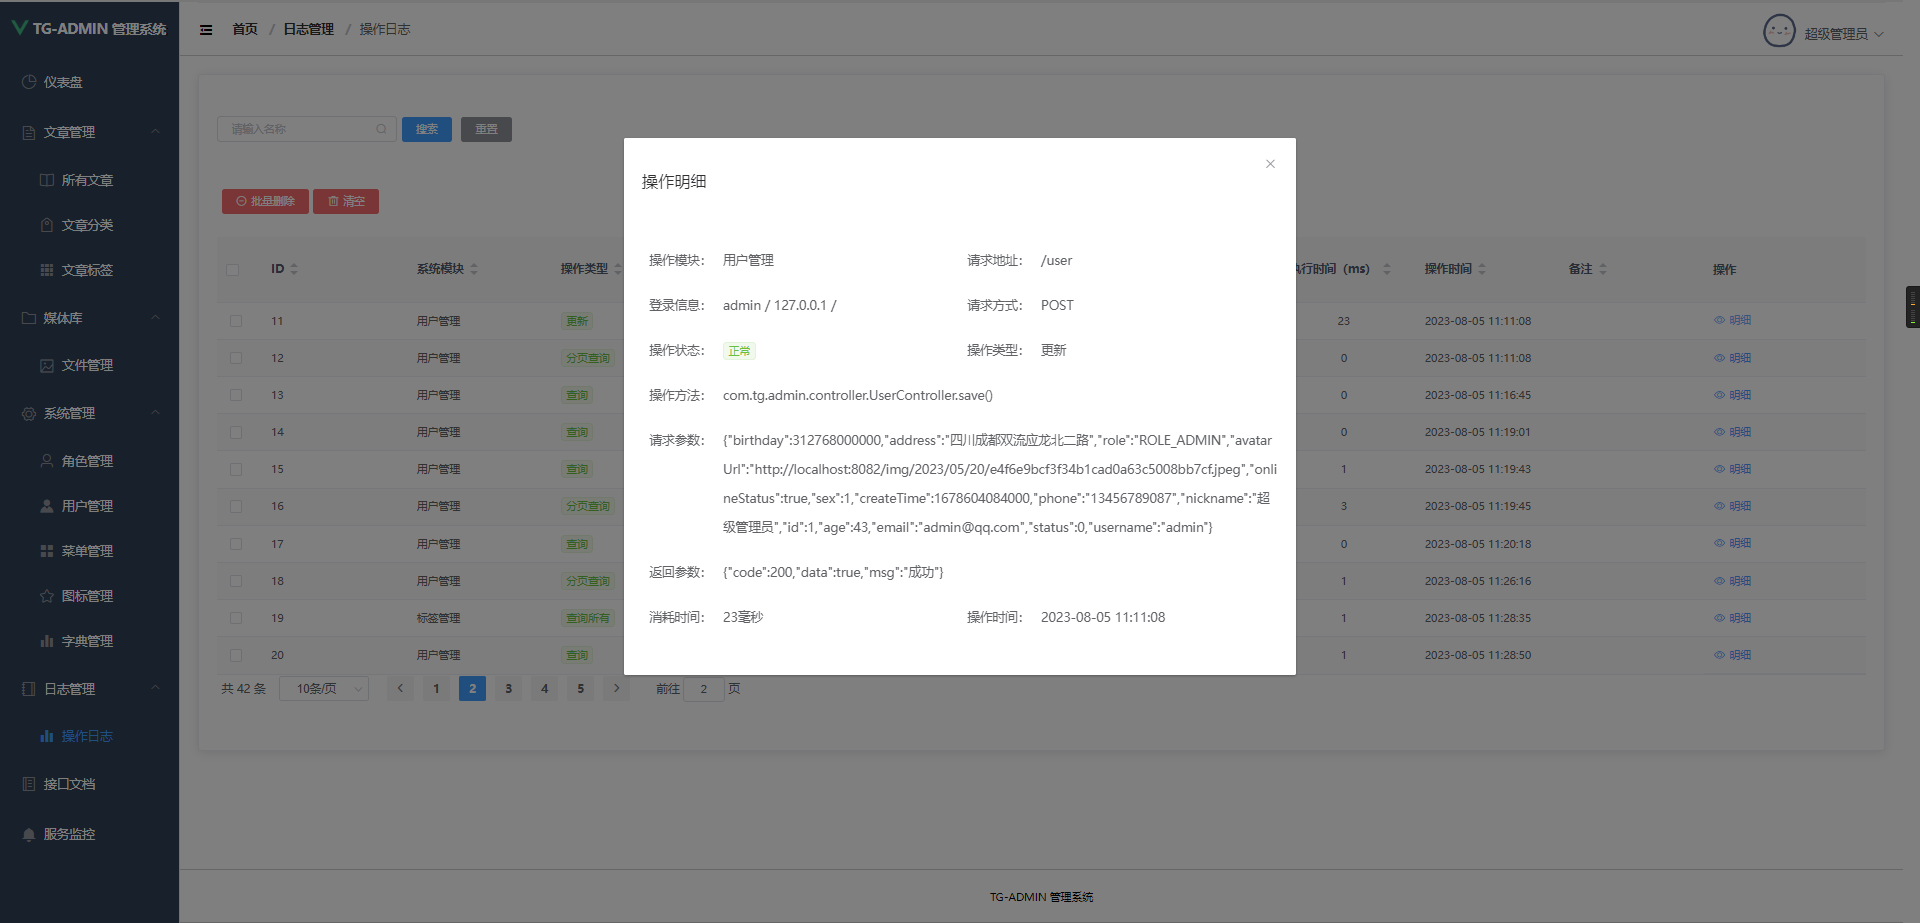
Task: Open 角色管理 in the sidebar
Action: tap(87, 461)
